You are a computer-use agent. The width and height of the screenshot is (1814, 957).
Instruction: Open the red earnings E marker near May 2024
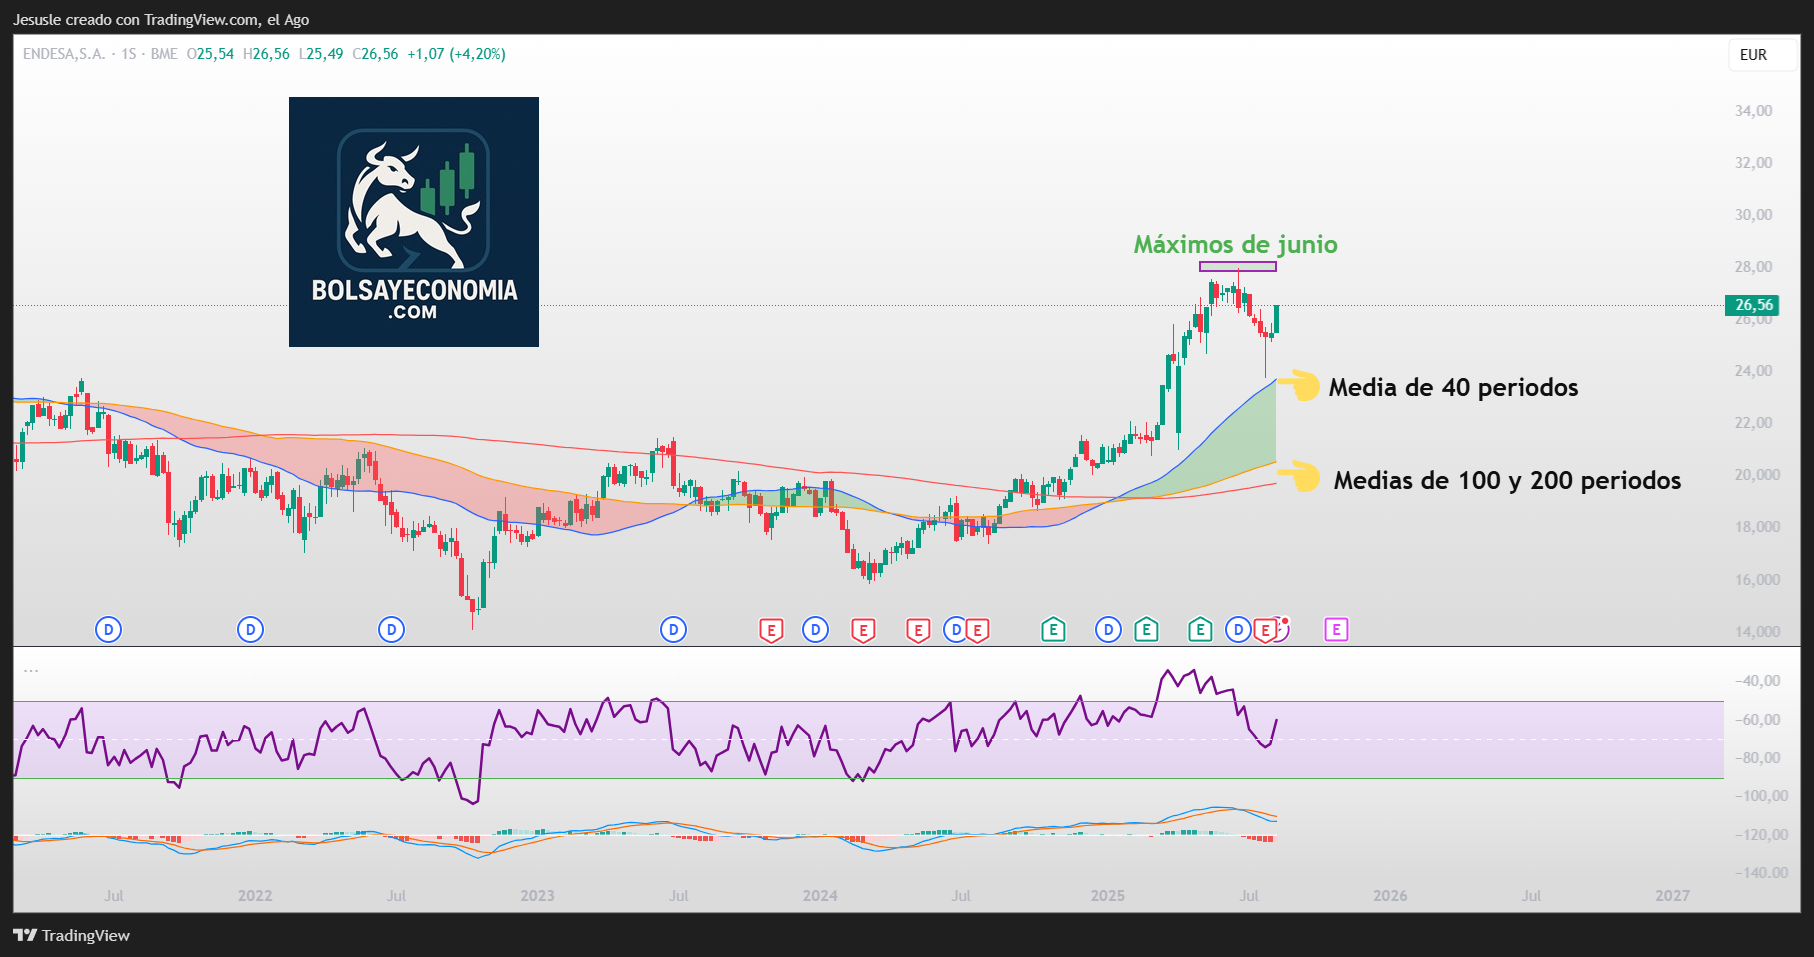[x=918, y=630]
